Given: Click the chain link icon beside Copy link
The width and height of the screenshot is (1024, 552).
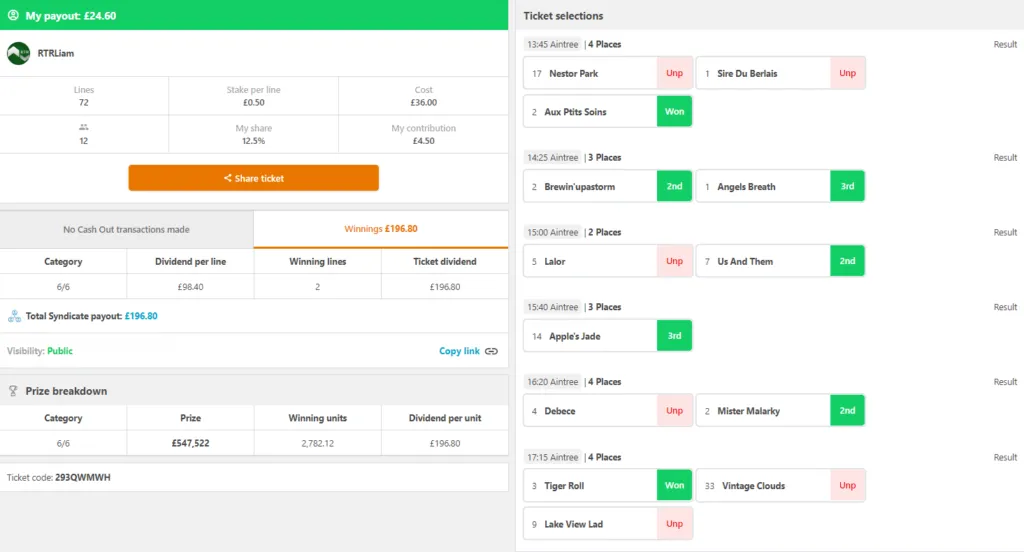Looking at the screenshot, I should [x=491, y=351].
